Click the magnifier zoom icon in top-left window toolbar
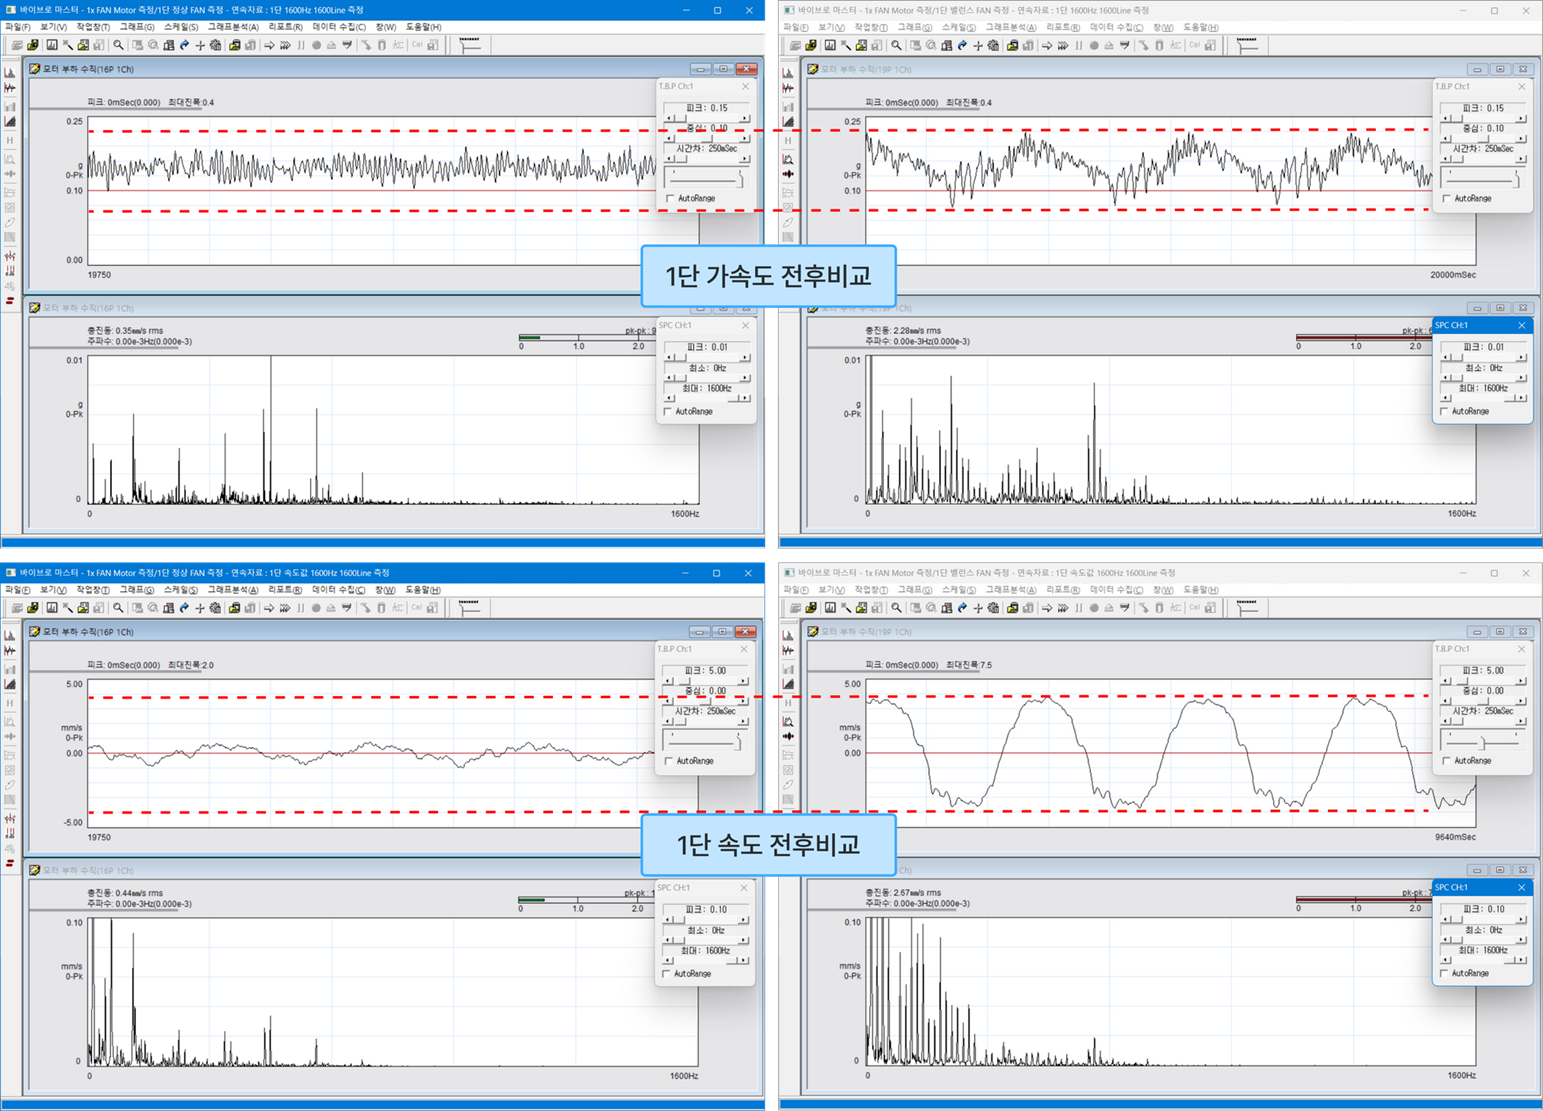This screenshot has height=1111, width=1543. click(x=118, y=45)
